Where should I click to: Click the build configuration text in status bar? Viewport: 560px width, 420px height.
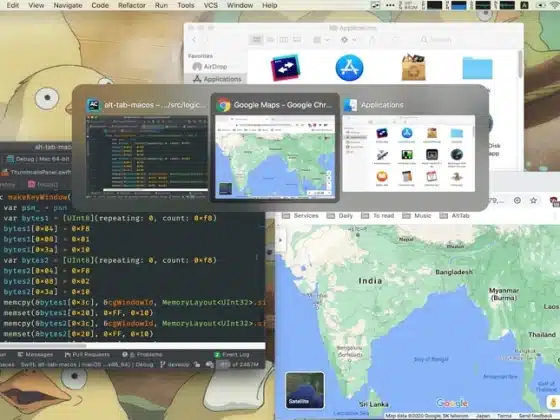(x=87, y=364)
